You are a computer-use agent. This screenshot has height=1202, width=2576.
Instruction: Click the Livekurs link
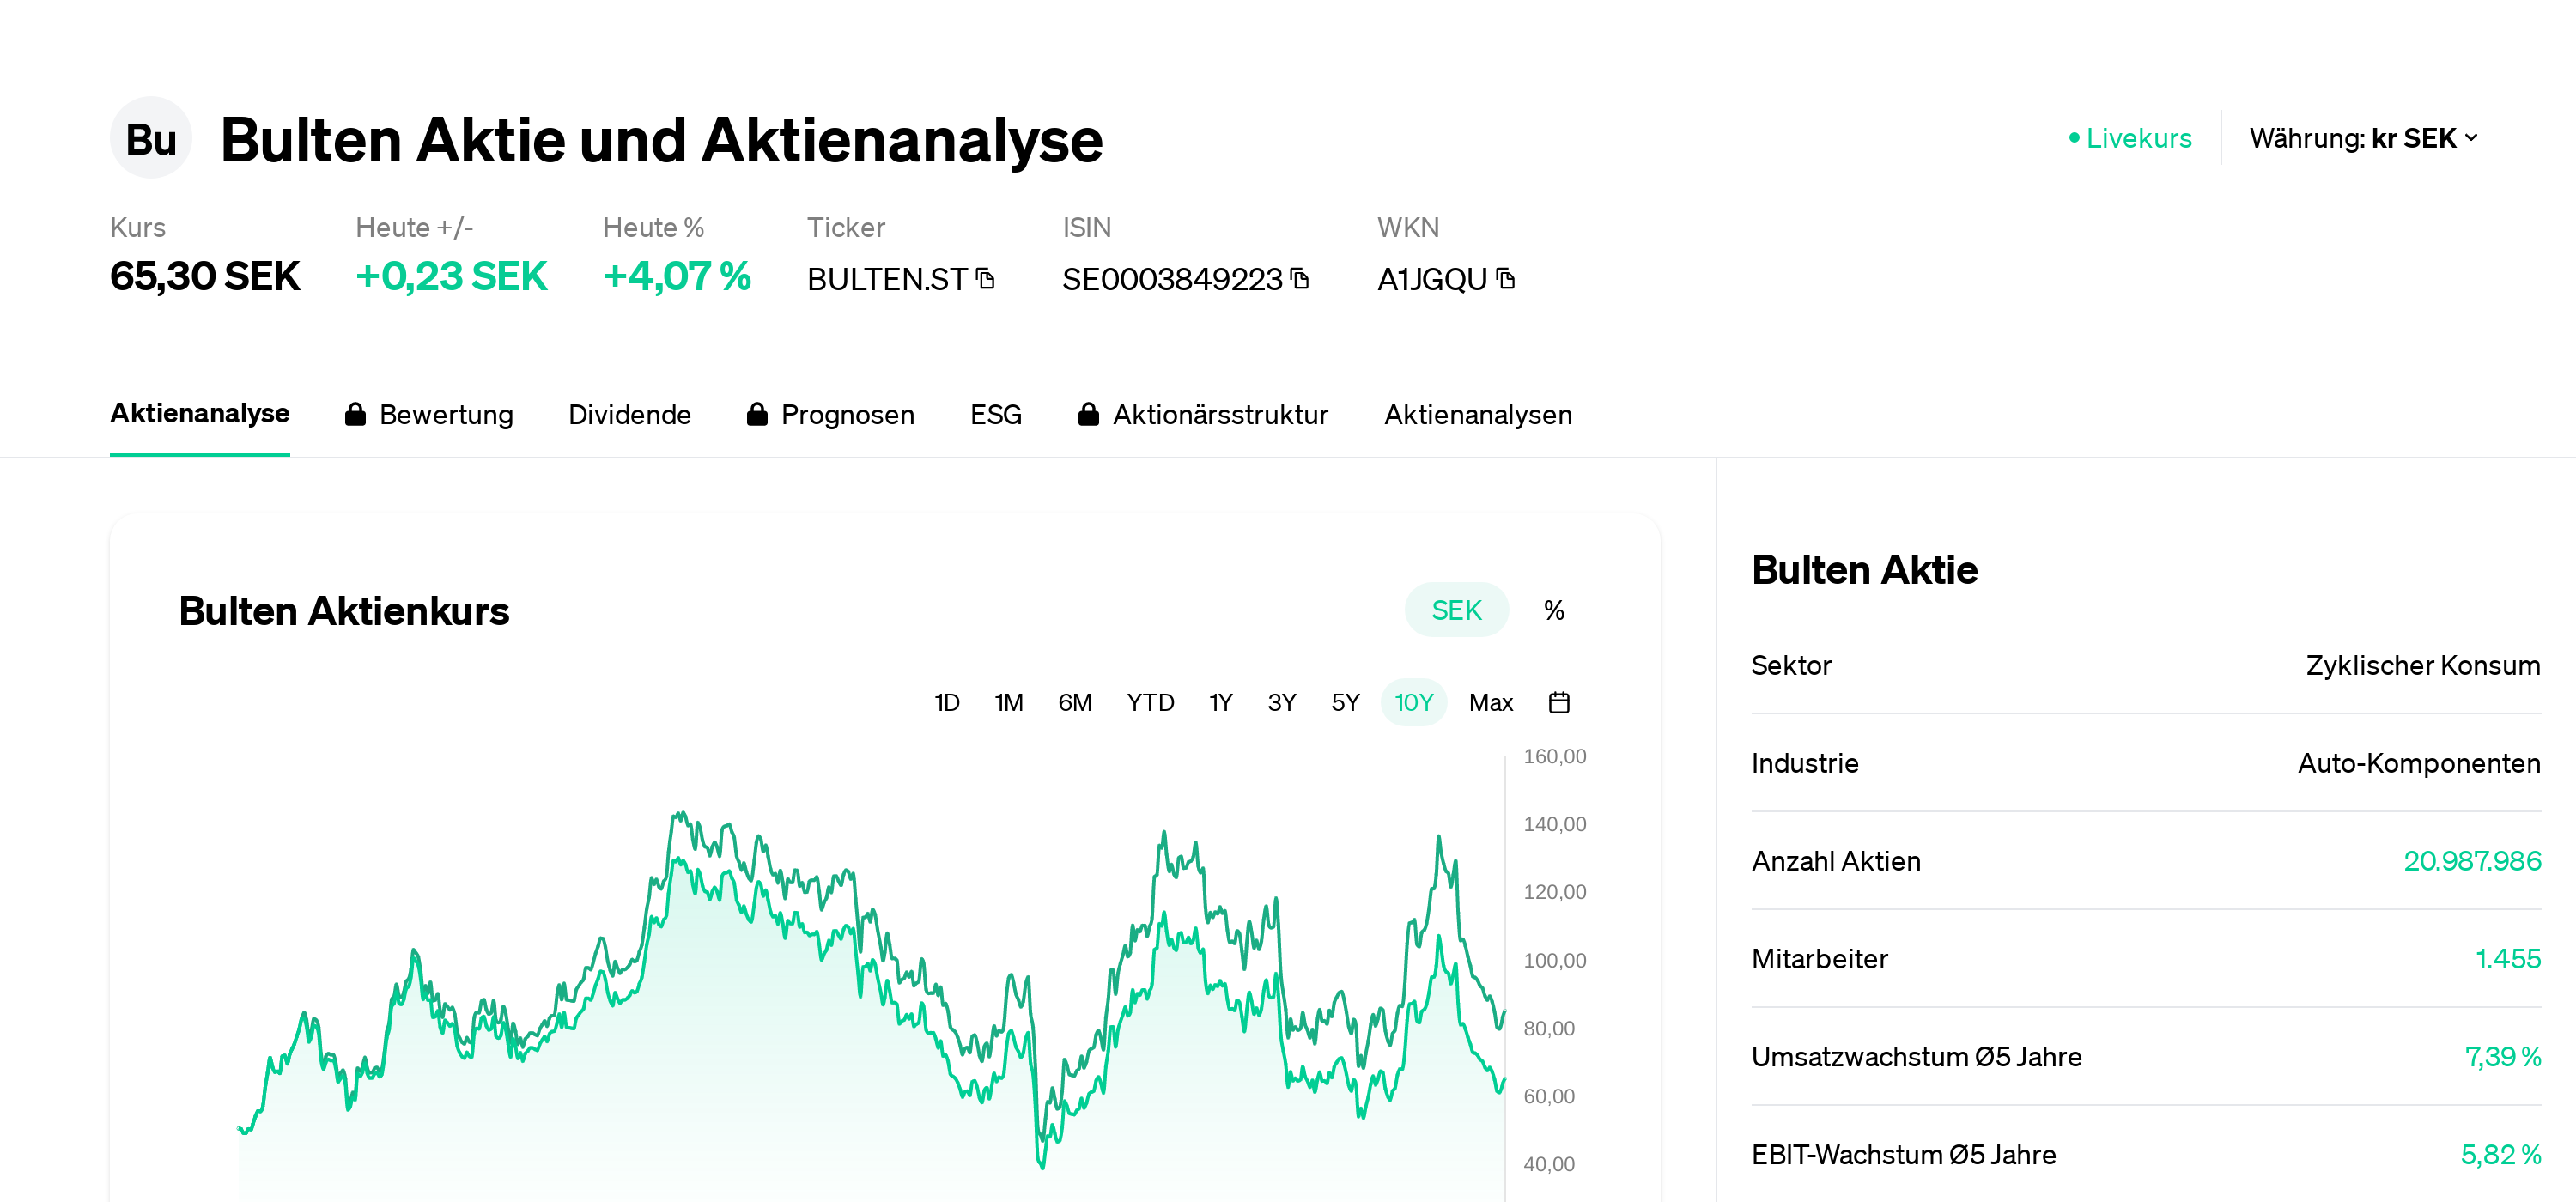click(x=2139, y=138)
